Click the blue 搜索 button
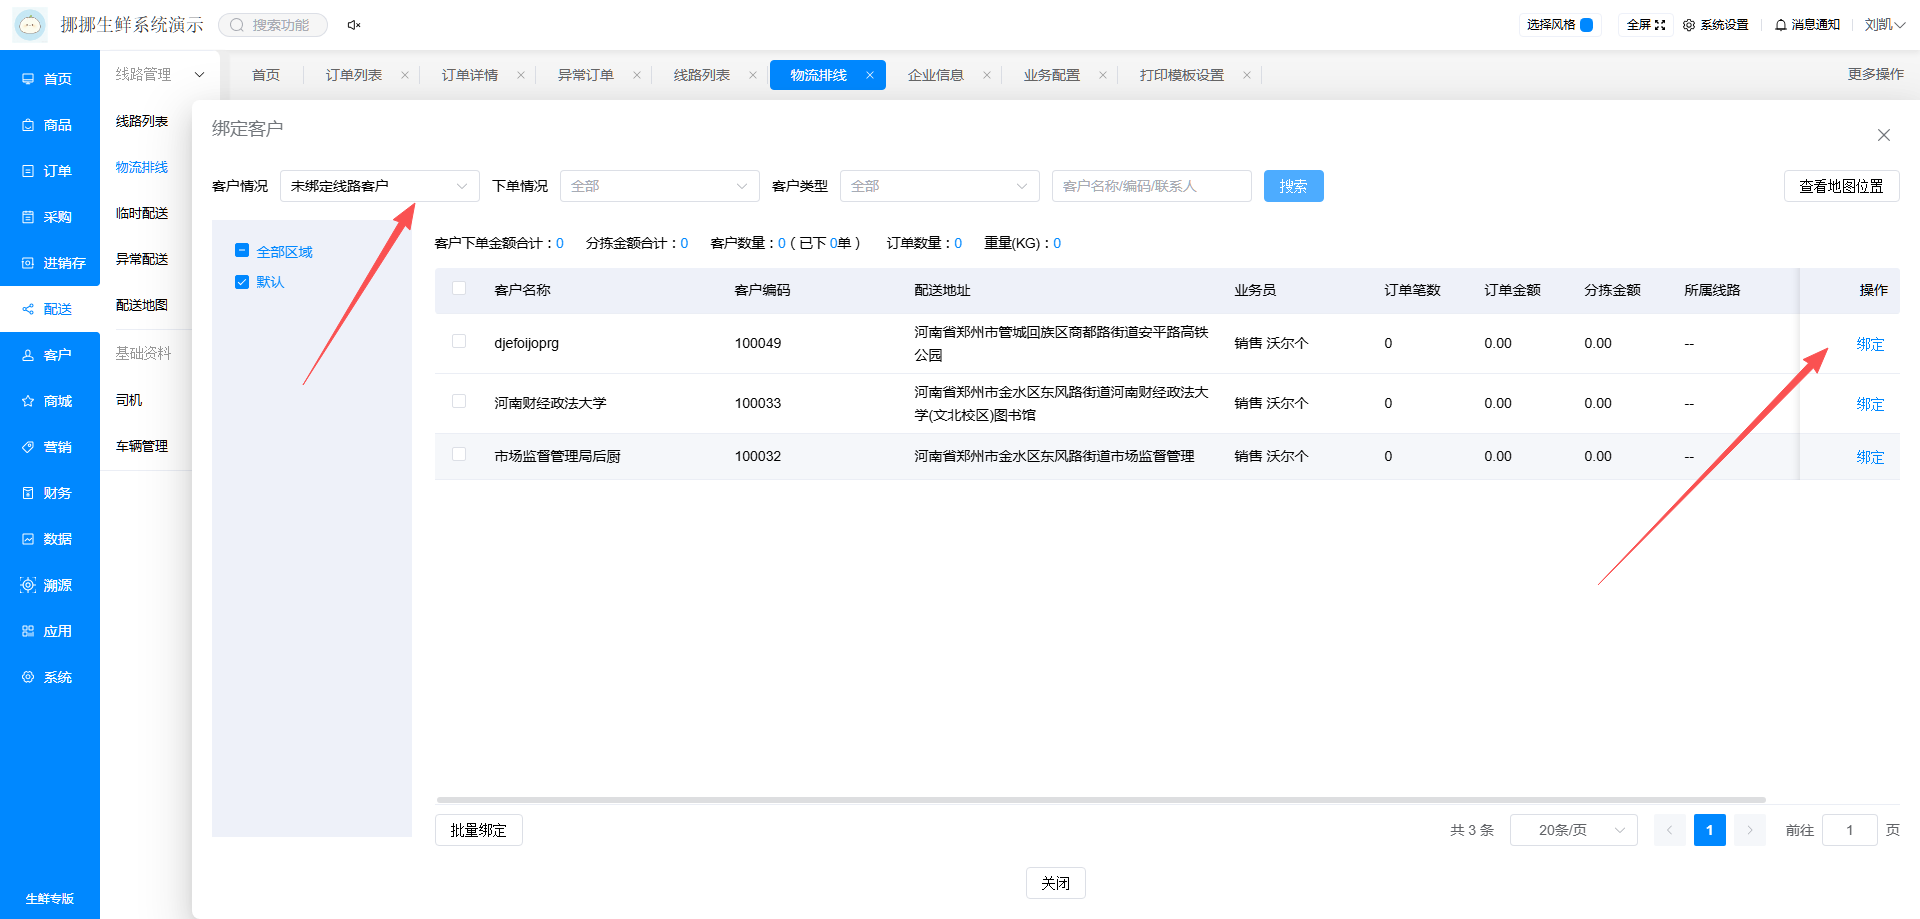The image size is (1920, 919). [x=1293, y=186]
